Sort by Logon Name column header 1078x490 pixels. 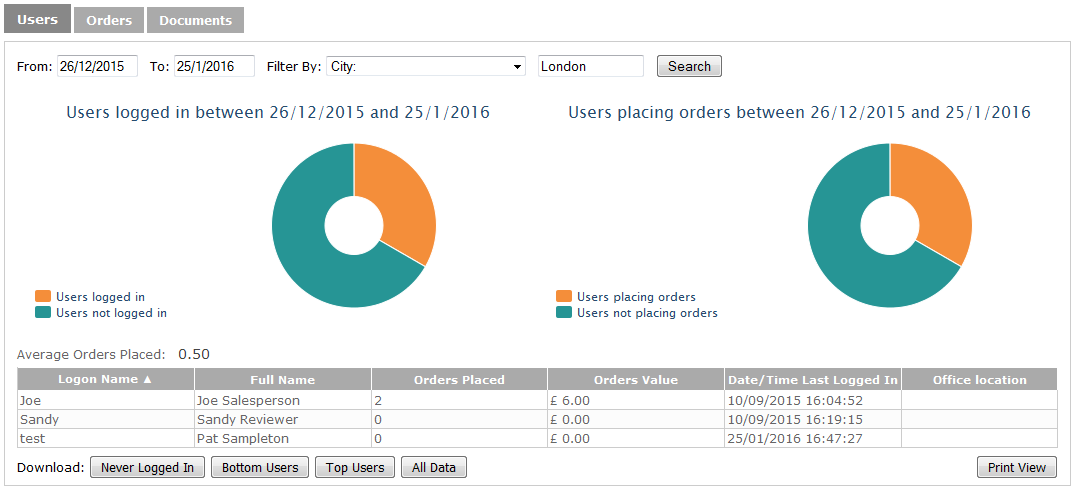[106, 379]
